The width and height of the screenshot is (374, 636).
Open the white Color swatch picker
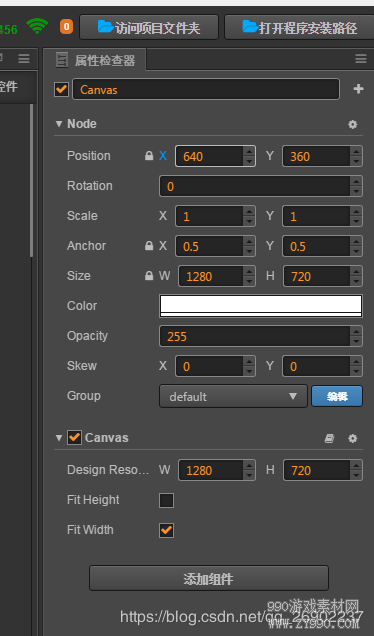tap(260, 306)
